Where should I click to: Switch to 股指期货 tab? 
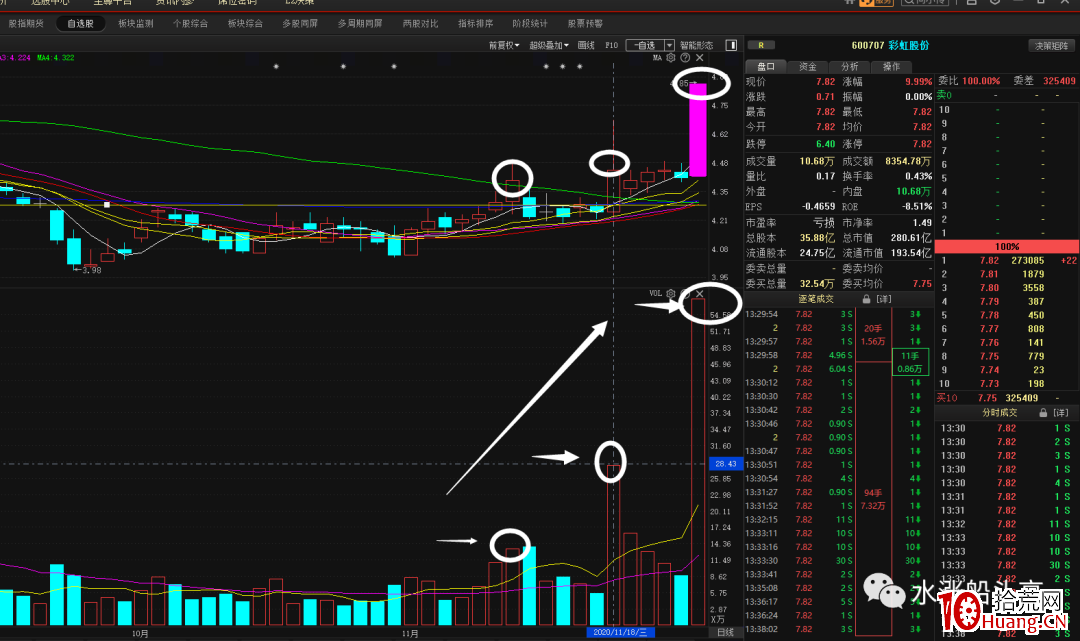click(x=26, y=23)
